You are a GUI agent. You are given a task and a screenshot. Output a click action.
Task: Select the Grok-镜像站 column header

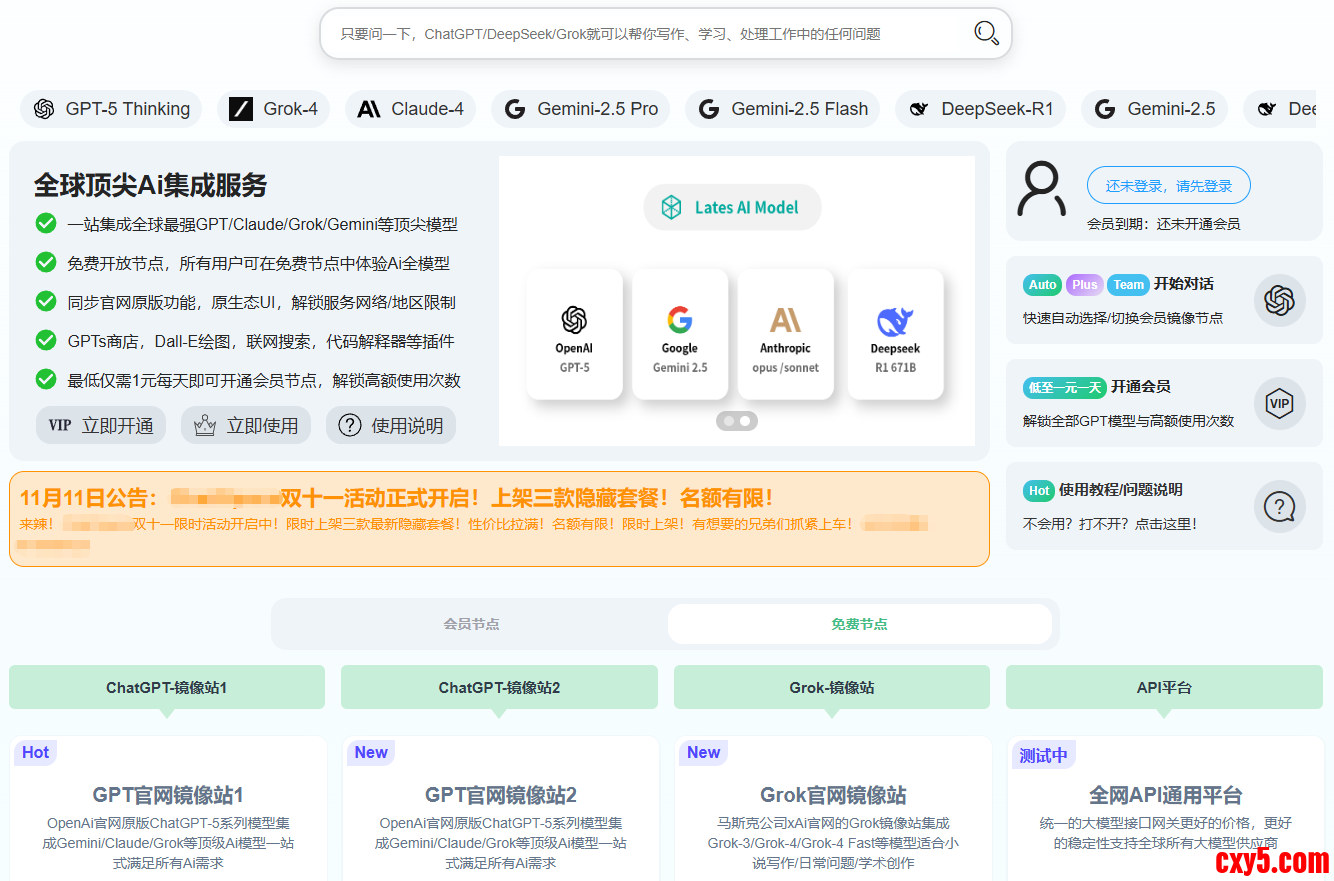pyautogui.click(x=832, y=687)
